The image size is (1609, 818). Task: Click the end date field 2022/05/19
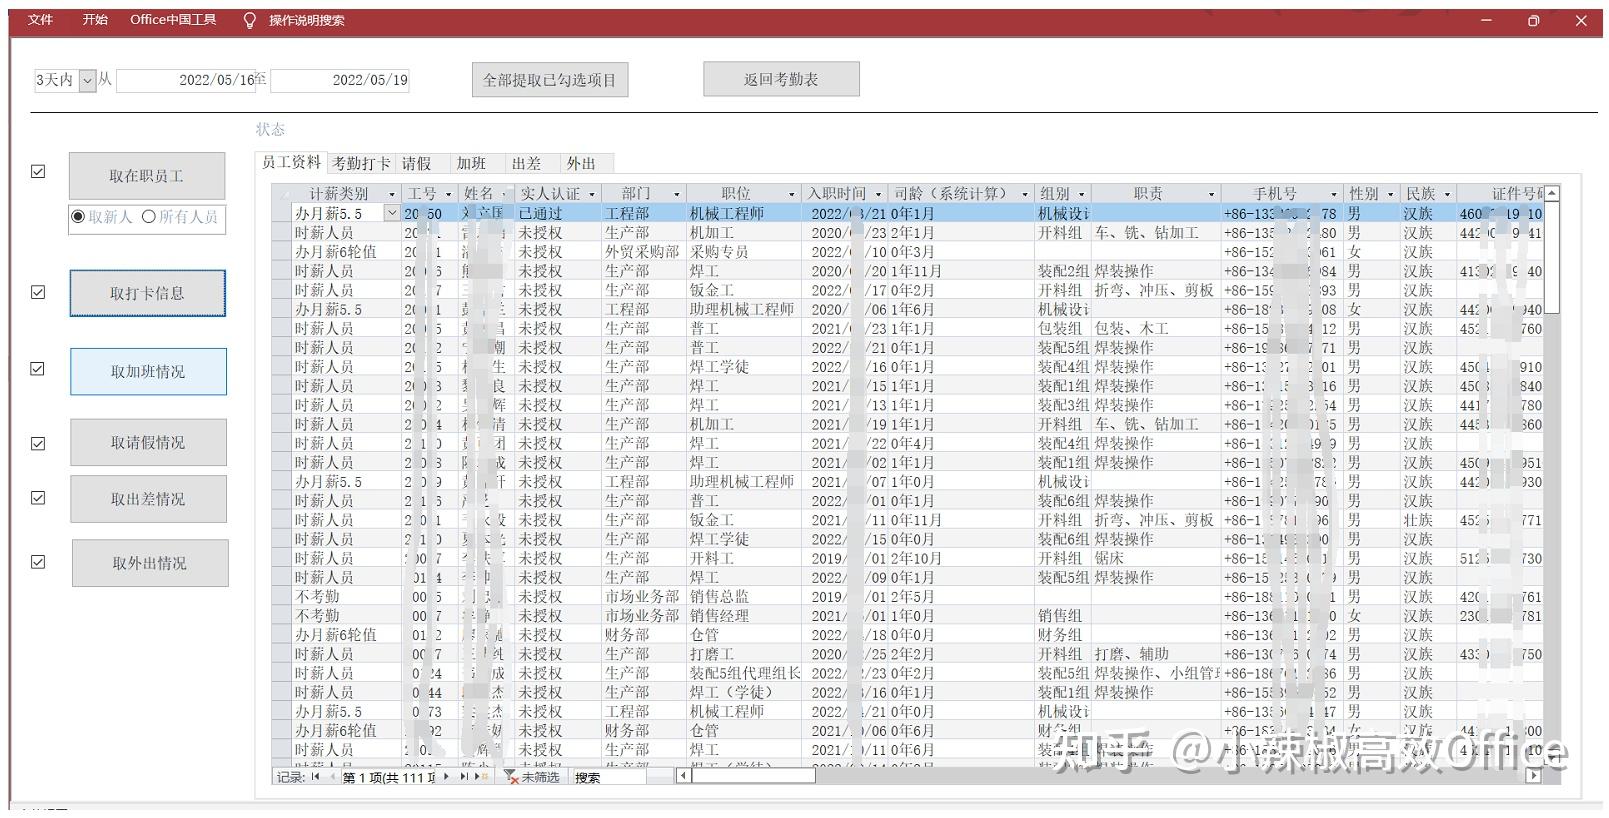(340, 80)
